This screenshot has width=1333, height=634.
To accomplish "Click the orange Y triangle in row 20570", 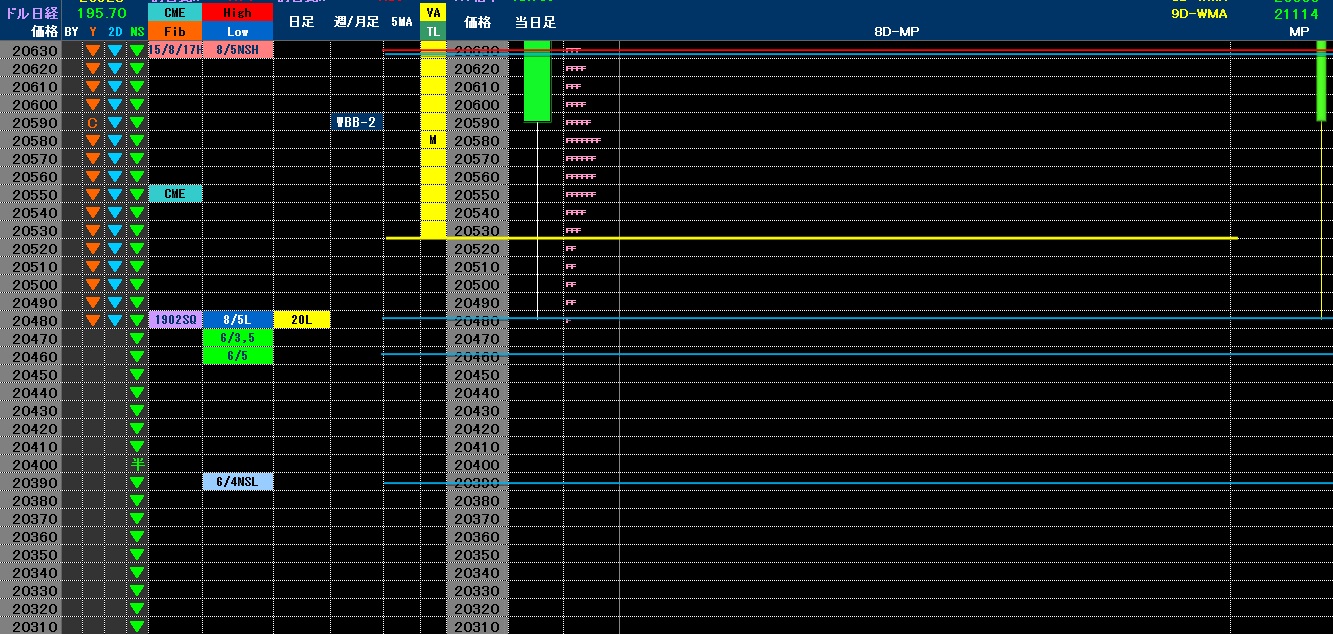I will (x=93, y=158).
